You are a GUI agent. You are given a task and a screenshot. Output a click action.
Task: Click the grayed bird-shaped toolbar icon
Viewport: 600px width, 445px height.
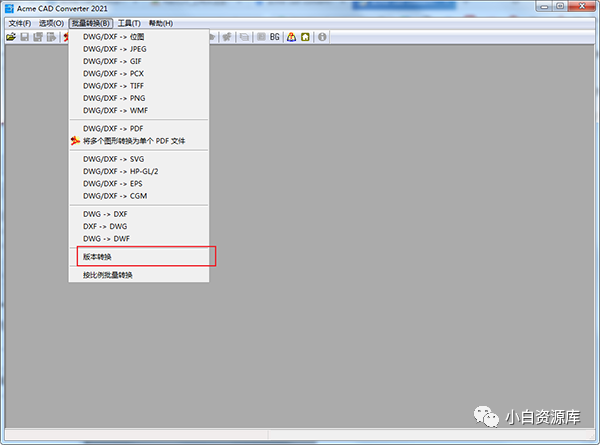coord(227,37)
